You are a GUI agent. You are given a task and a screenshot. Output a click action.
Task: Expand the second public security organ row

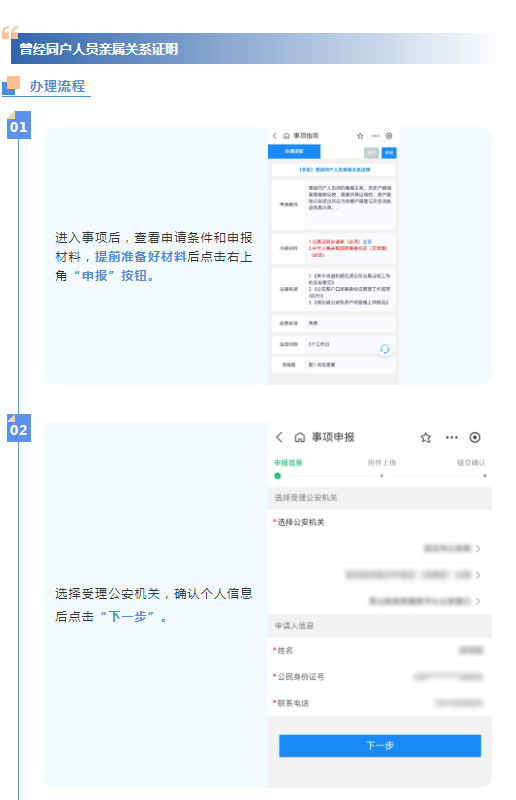tap(380, 575)
